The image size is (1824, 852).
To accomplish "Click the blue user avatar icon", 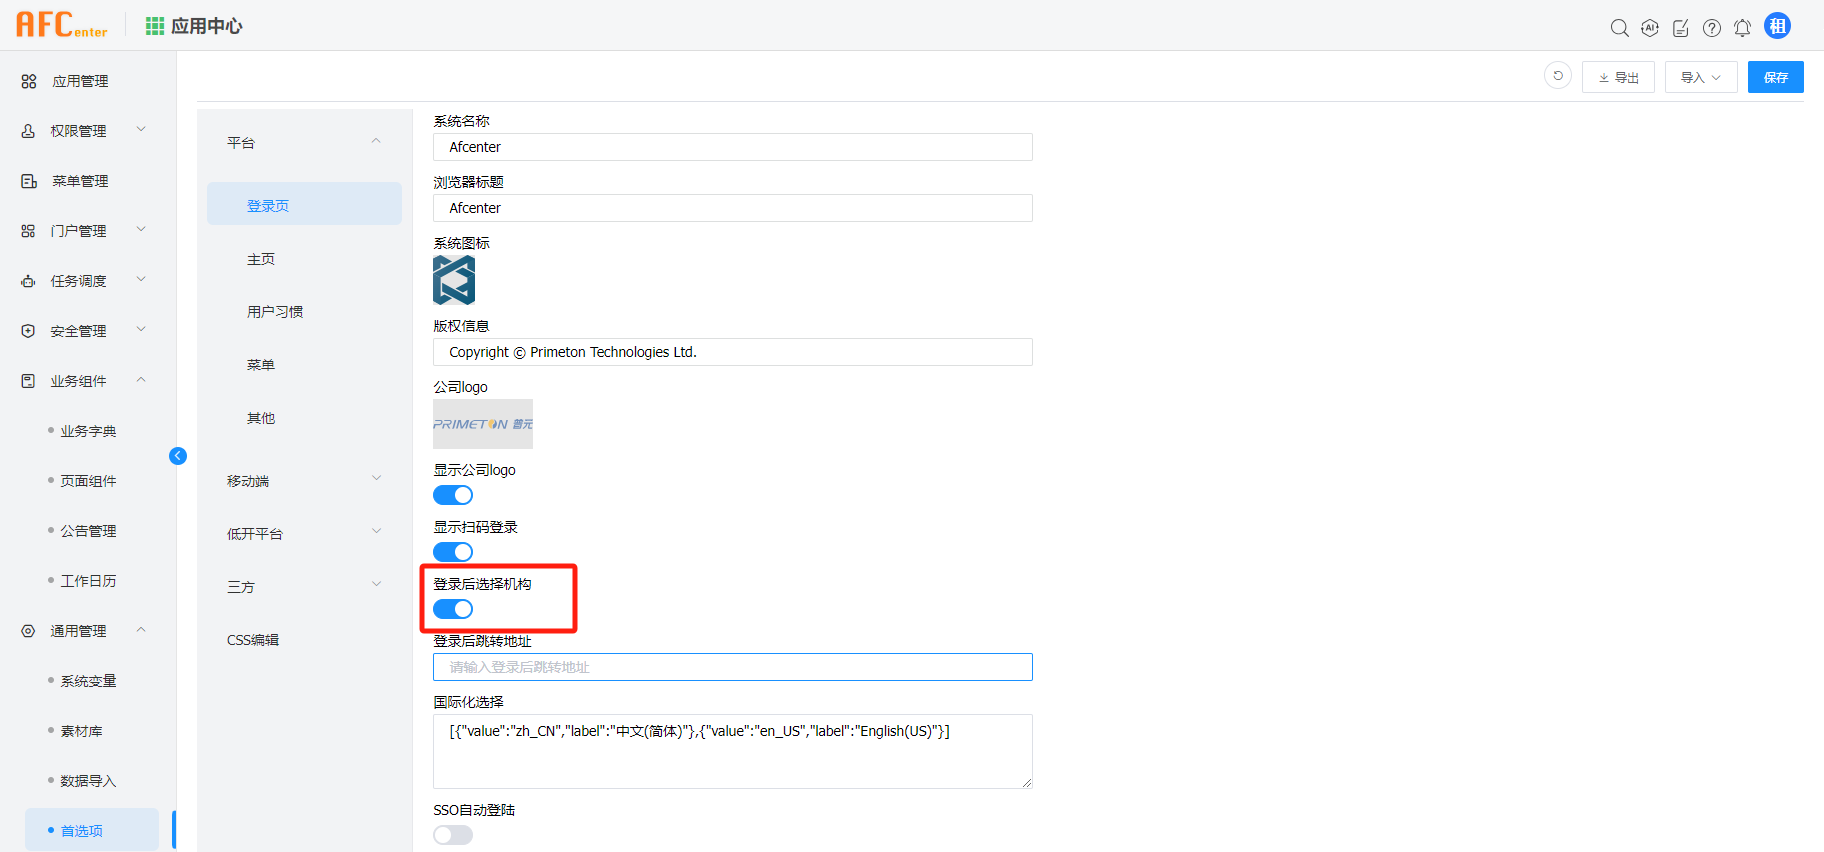I will (x=1777, y=26).
